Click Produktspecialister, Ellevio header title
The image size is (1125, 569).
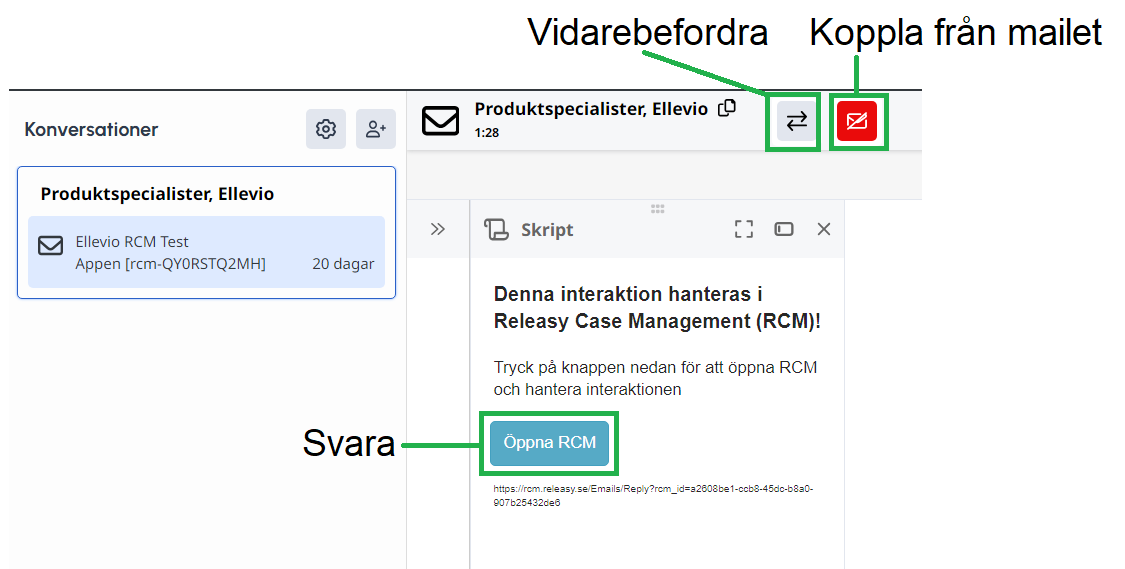click(591, 109)
